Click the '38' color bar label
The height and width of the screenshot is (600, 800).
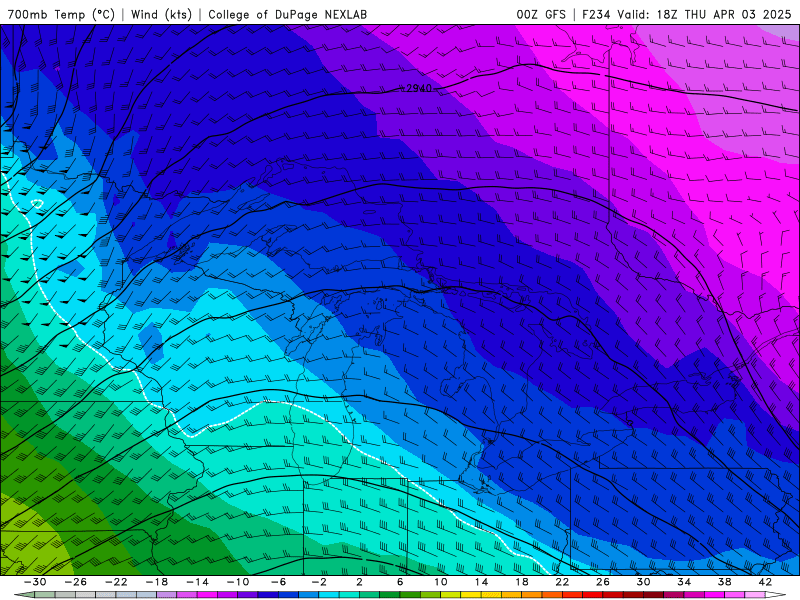pyautogui.click(x=724, y=582)
